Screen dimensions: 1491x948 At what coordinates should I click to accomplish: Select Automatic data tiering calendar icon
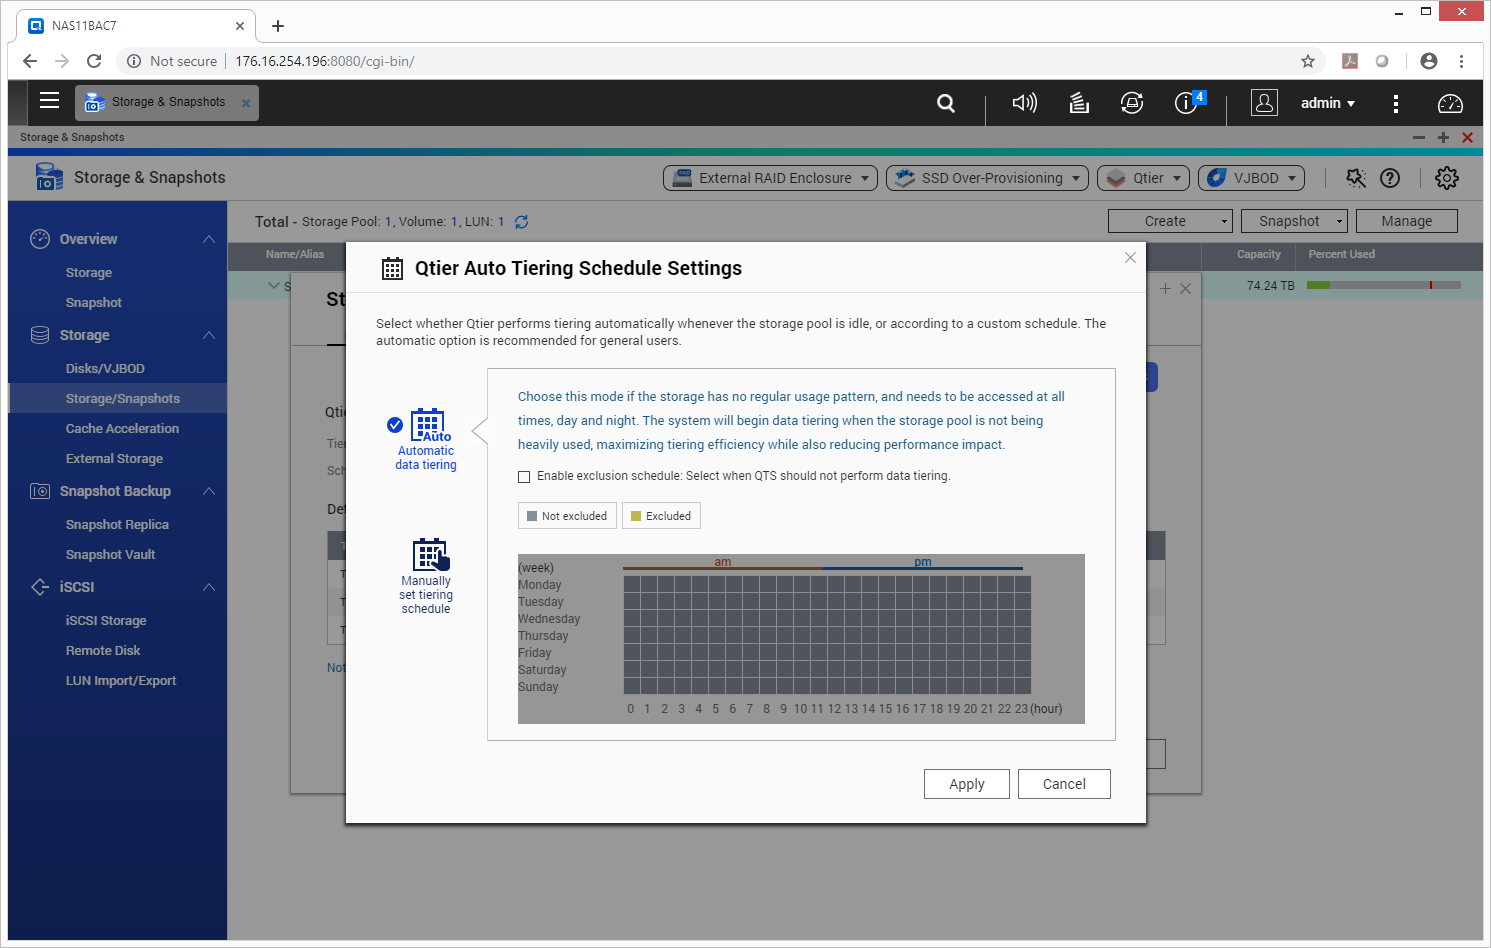tap(428, 425)
